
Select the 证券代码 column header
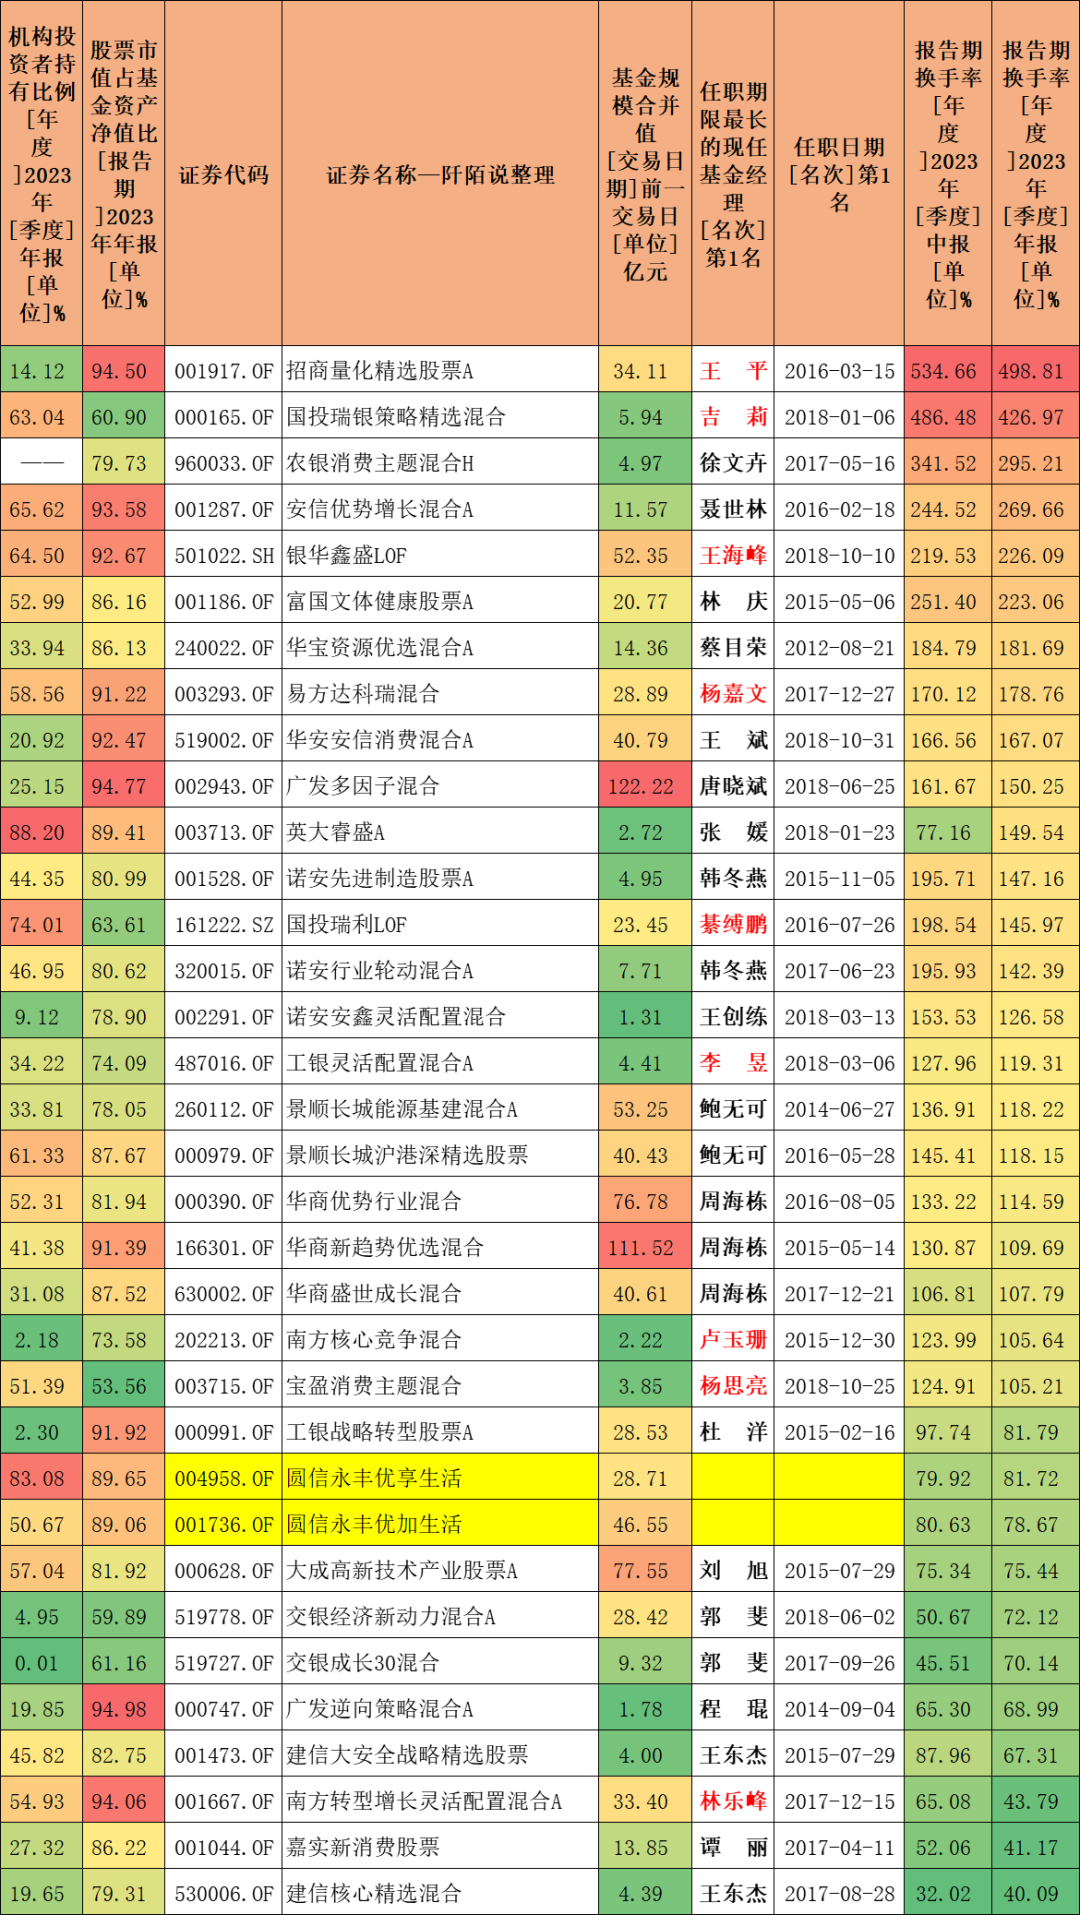(223, 175)
